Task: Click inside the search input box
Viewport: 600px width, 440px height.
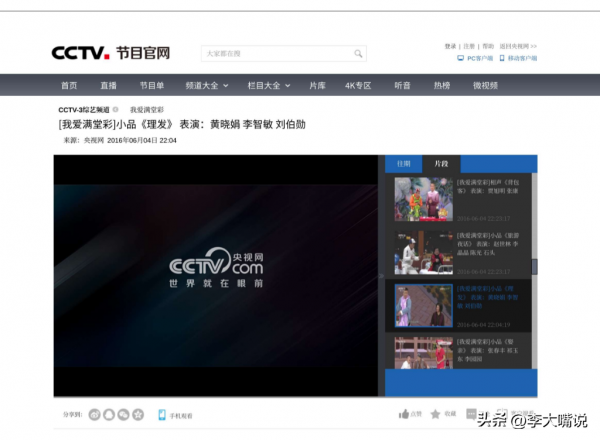Action: coord(275,53)
